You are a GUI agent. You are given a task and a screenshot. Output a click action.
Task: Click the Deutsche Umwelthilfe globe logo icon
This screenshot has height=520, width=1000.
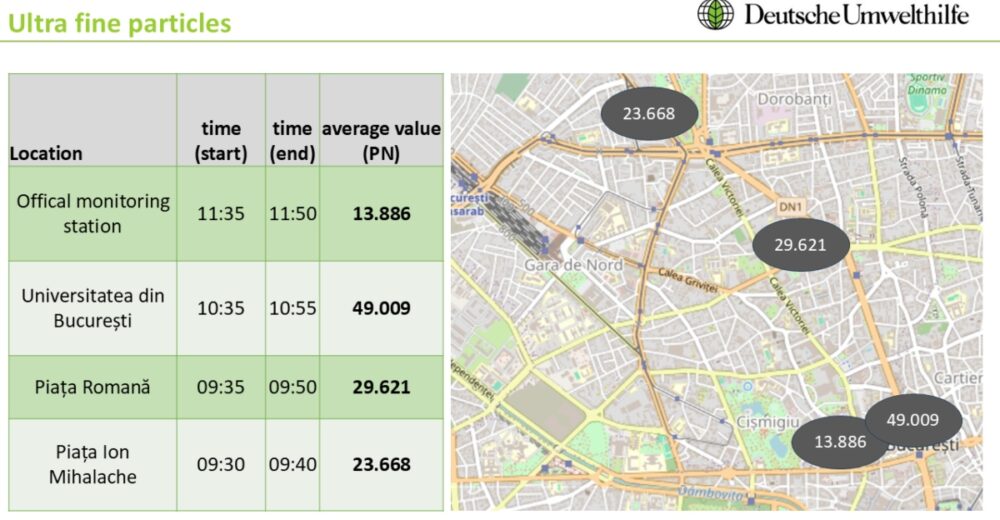[717, 14]
